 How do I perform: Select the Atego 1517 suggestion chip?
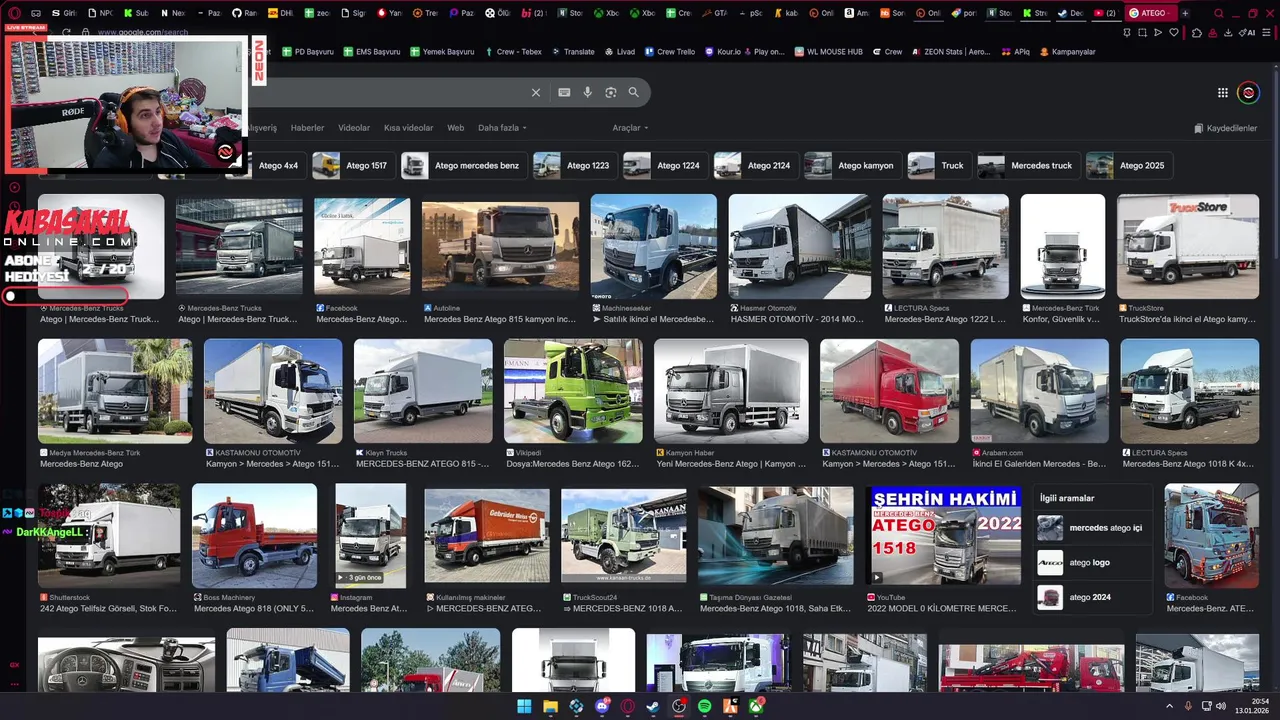(x=352, y=165)
